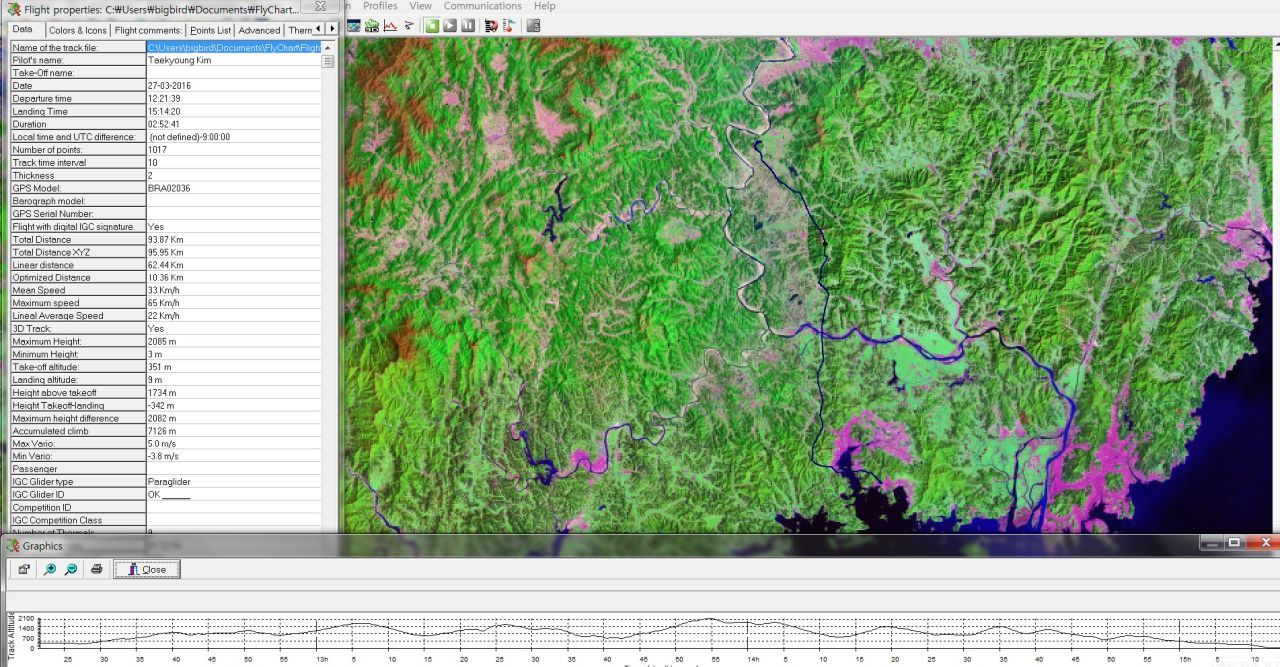The width and height of the screenshot is (1280, 667).
Task: Click the 'Landing altitude:' row label
Action: [78, 380]
